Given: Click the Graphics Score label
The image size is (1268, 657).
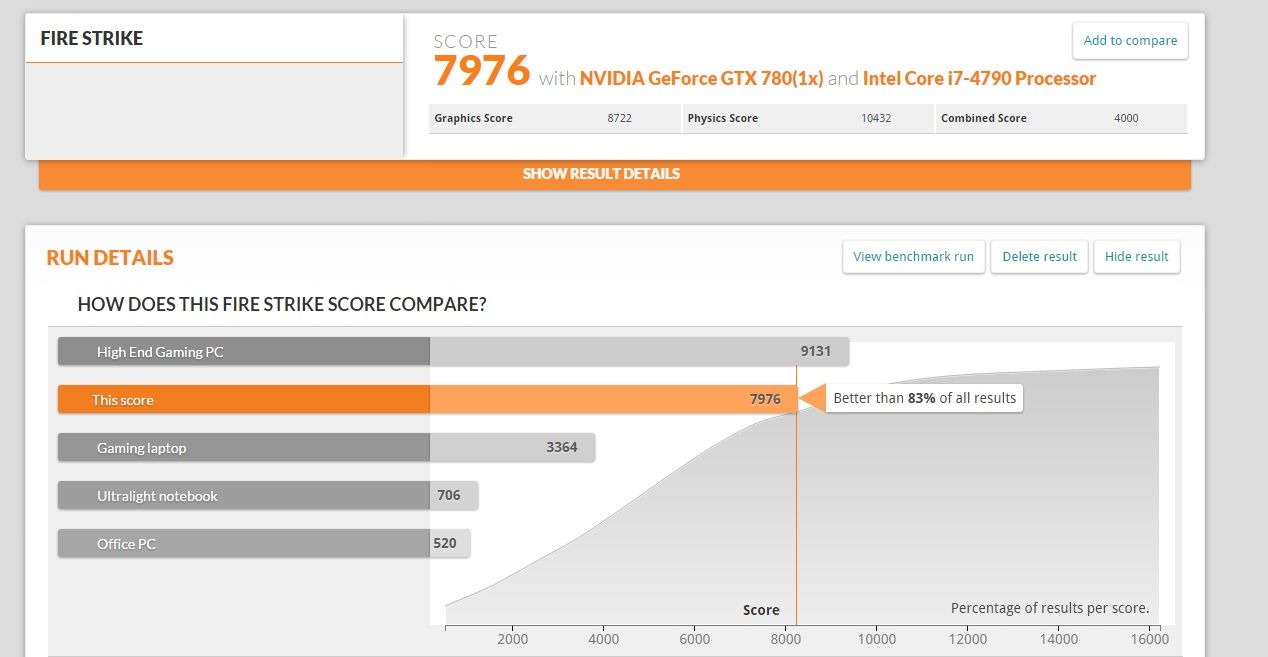Looking at the screenshot, I should coord(473,118).
